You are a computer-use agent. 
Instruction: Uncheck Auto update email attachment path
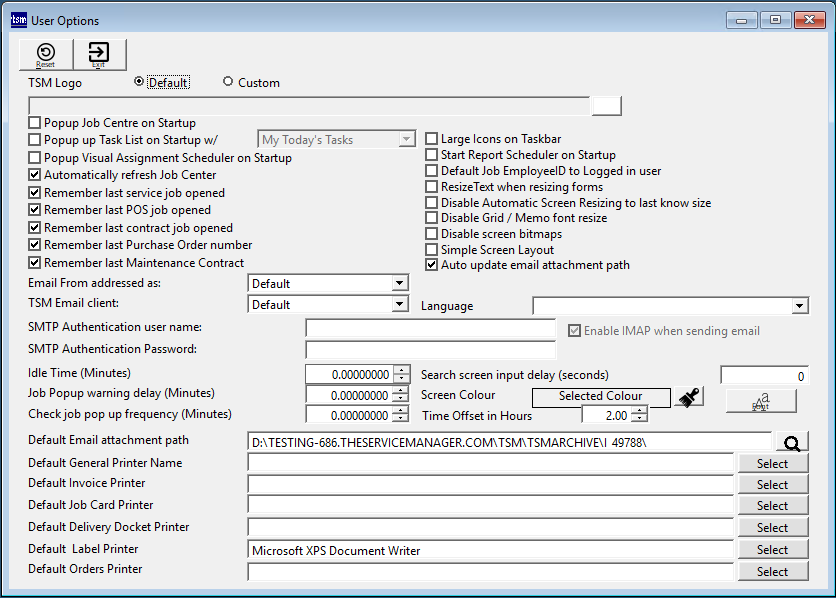pos(432,265)
